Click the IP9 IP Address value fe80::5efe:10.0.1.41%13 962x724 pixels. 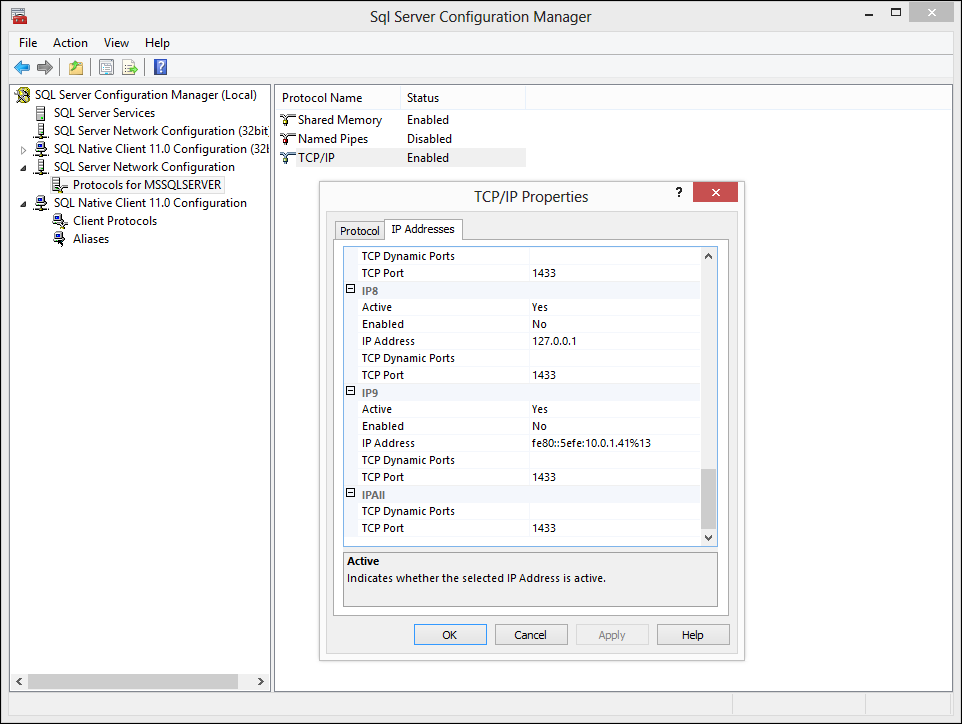[615, 443]
